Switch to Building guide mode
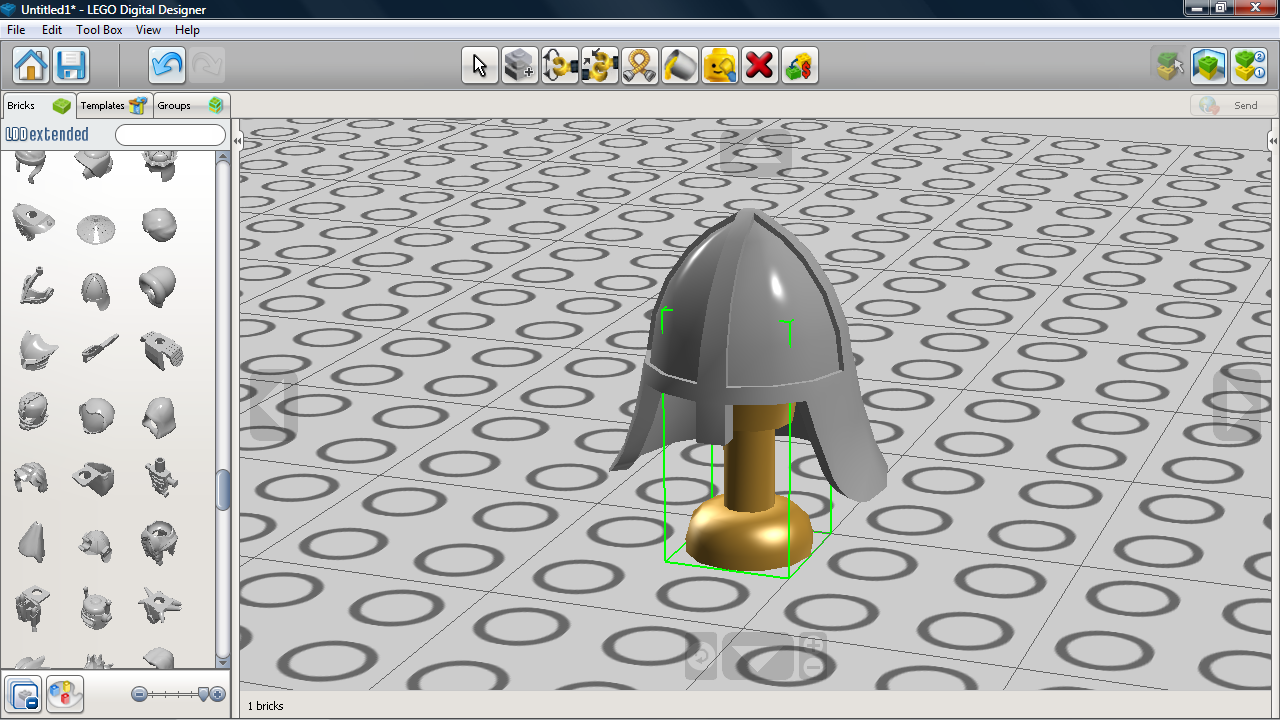Screen dimensions: 1280x720 click(x=1249, y=66)
